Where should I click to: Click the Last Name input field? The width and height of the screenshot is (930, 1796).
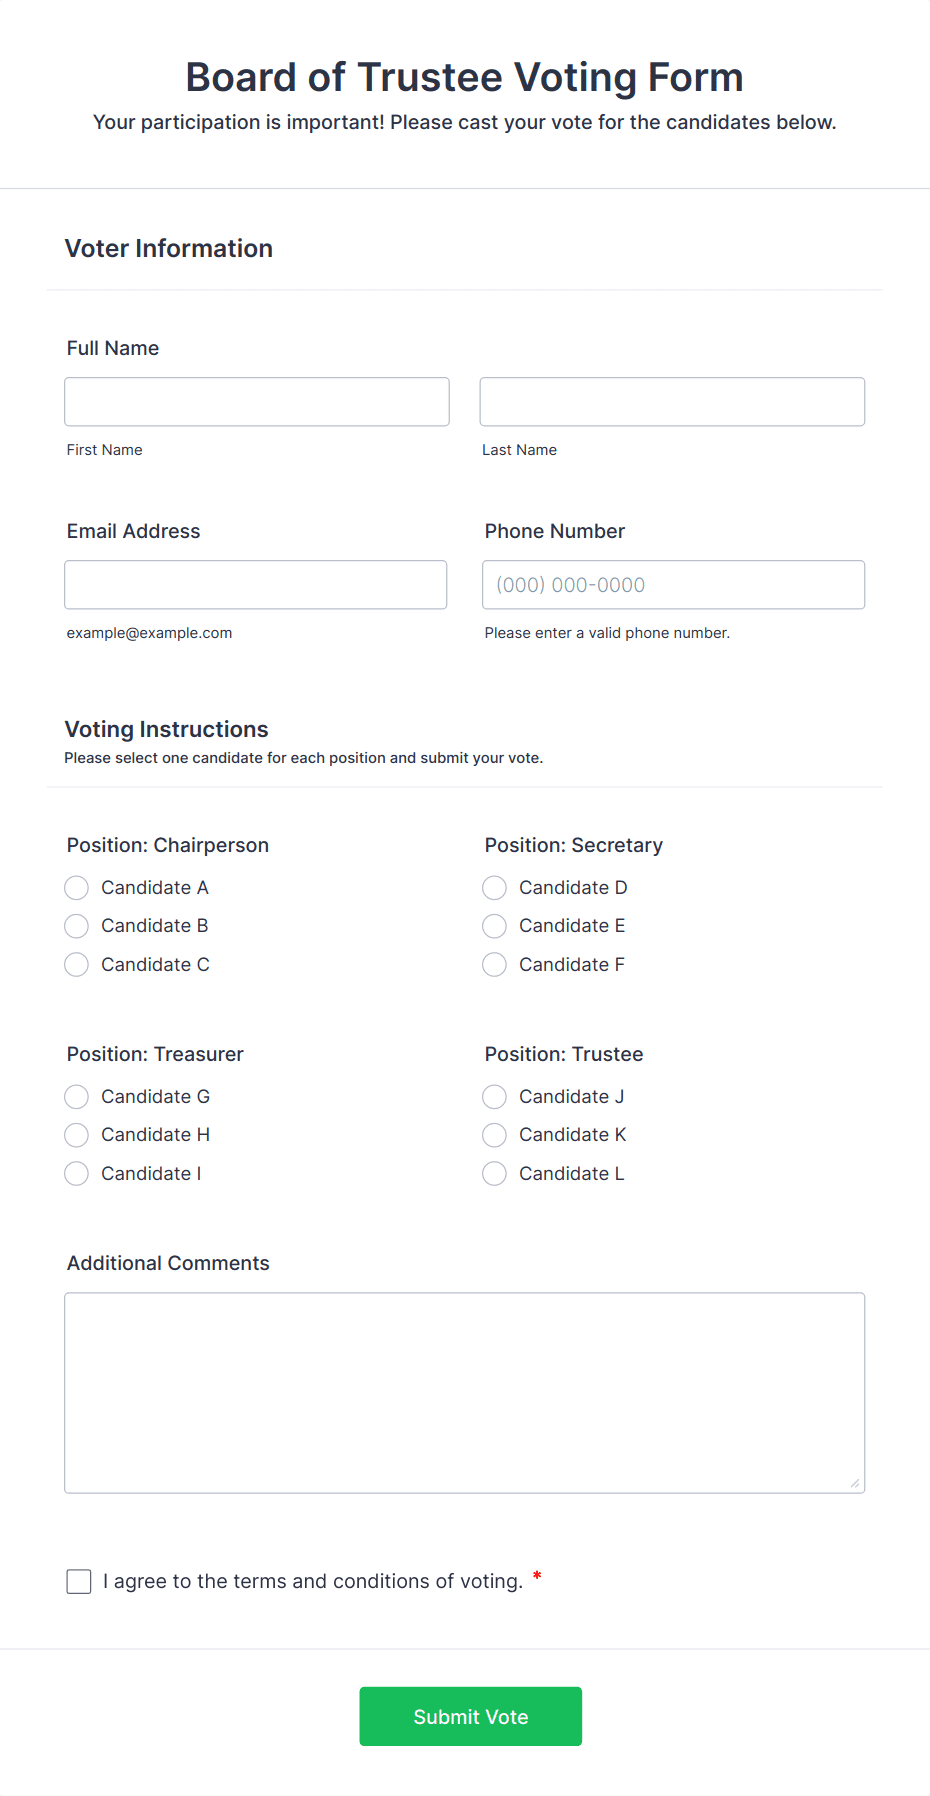click(671, 401)
